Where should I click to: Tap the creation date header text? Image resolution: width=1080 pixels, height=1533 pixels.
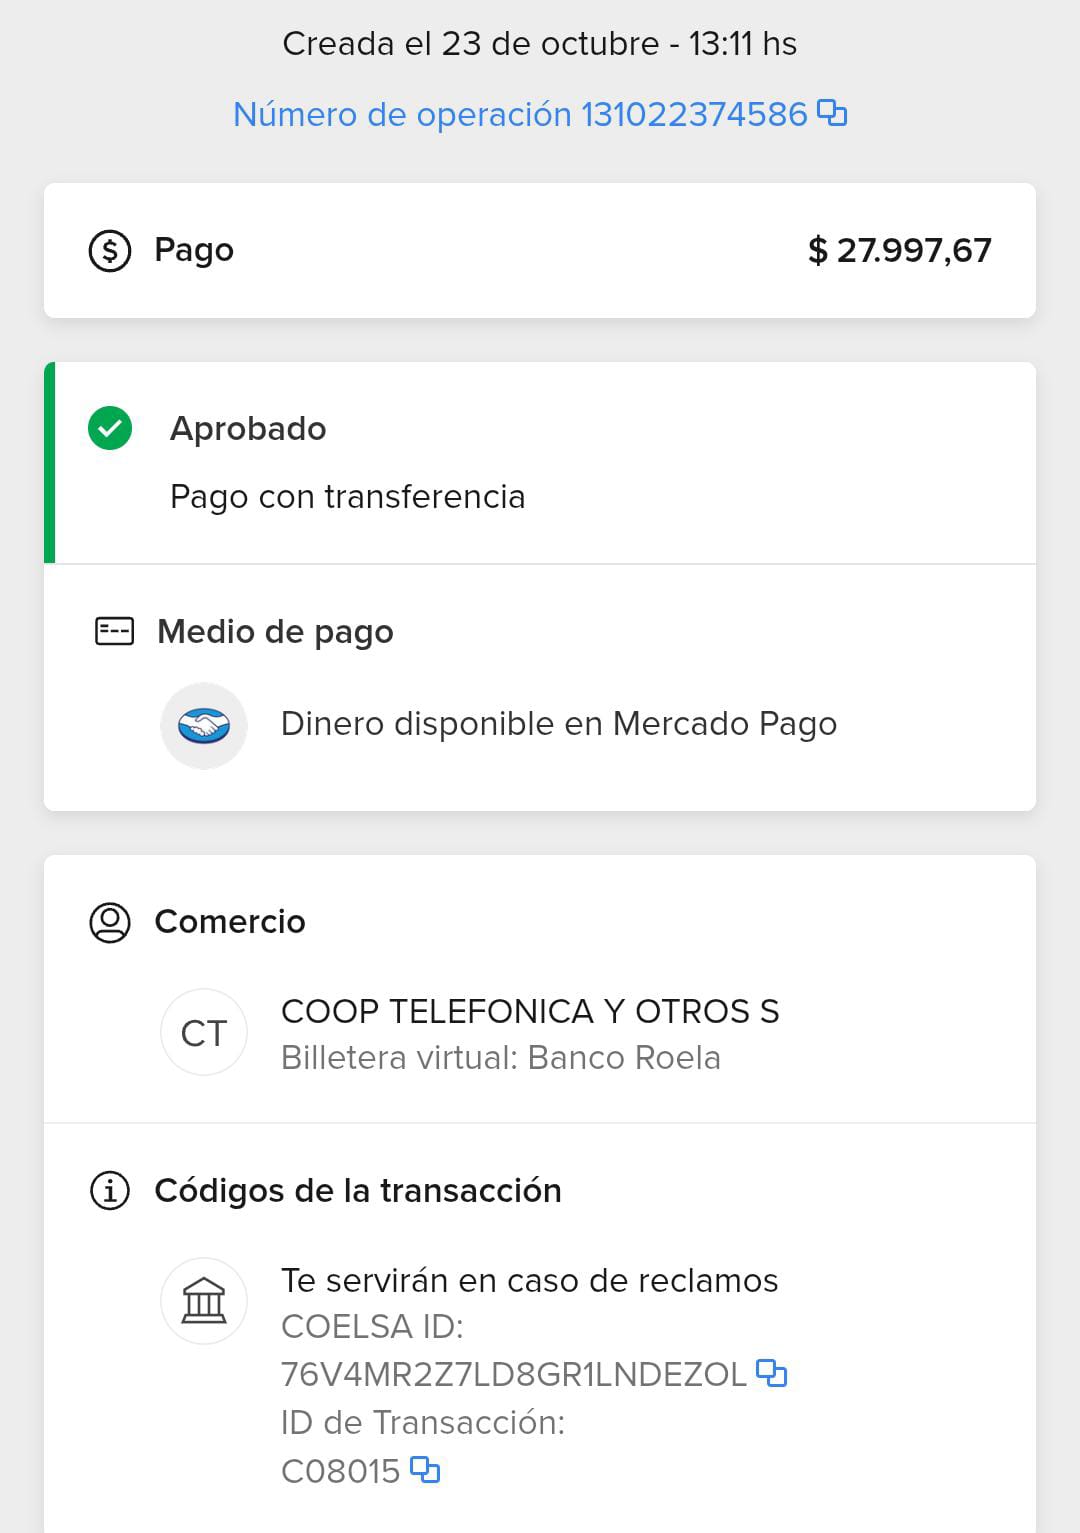coord(539,44)
